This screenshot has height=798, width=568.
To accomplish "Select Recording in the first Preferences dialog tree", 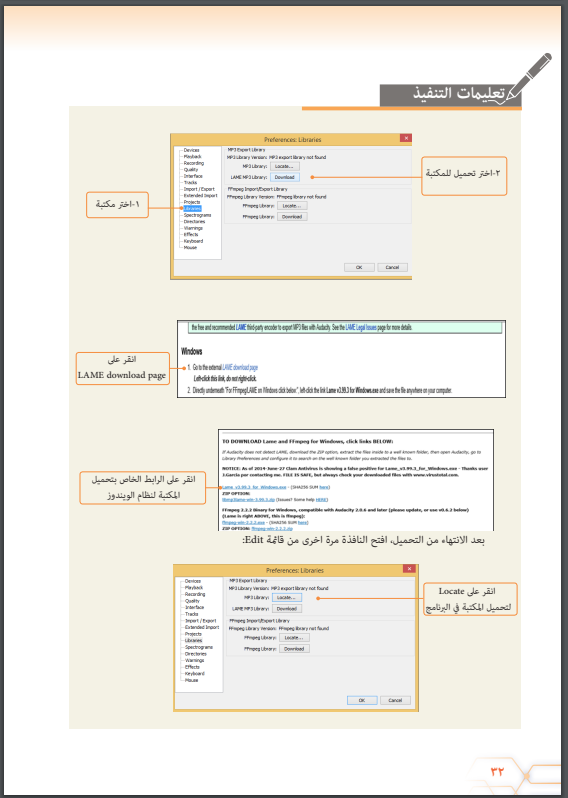I will 193,163.
